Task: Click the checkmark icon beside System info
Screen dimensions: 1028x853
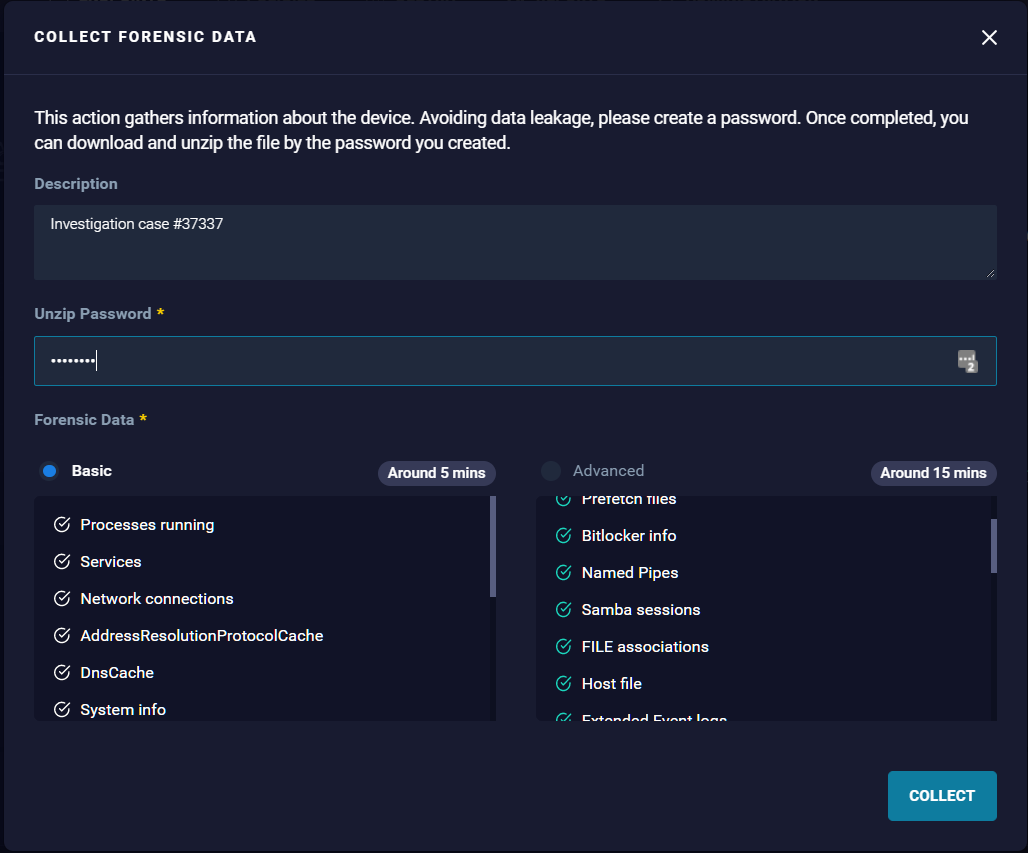Action: pyautogui.click(x=61, y=709)
